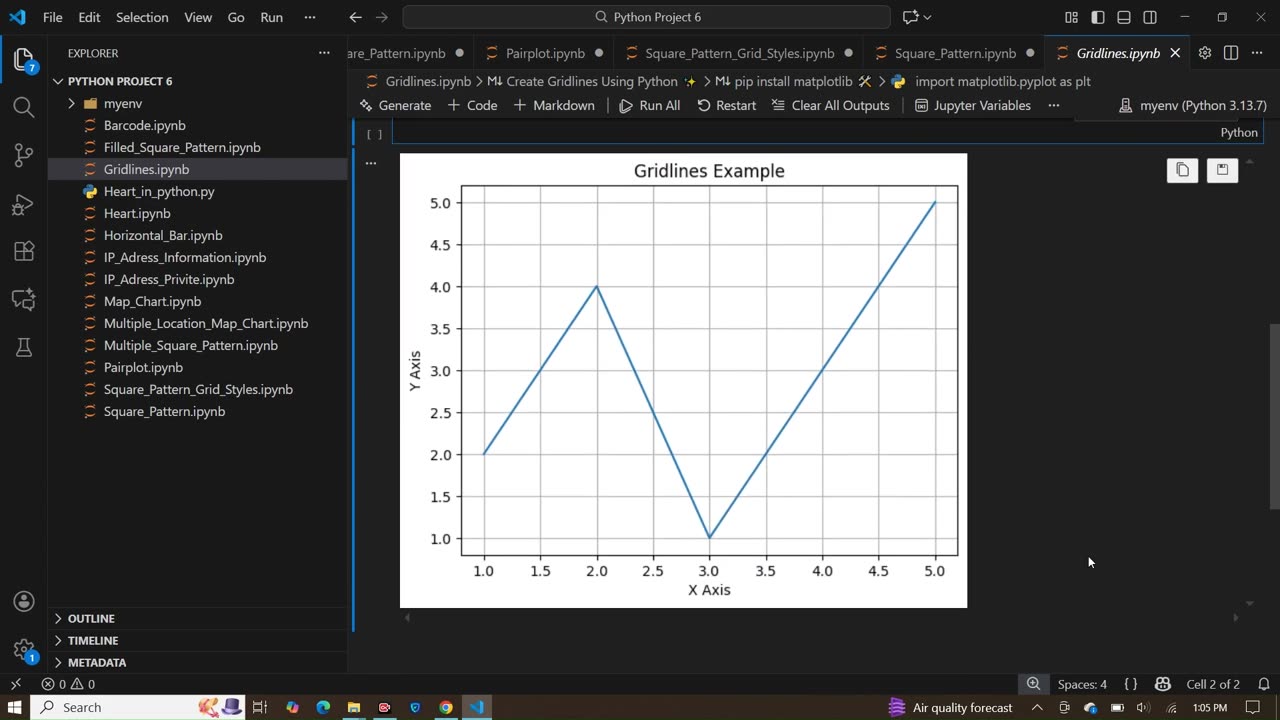Click Spaces: 4 in status bar
Viewport: 1280px width, 720px height.
pos(1082,684)
